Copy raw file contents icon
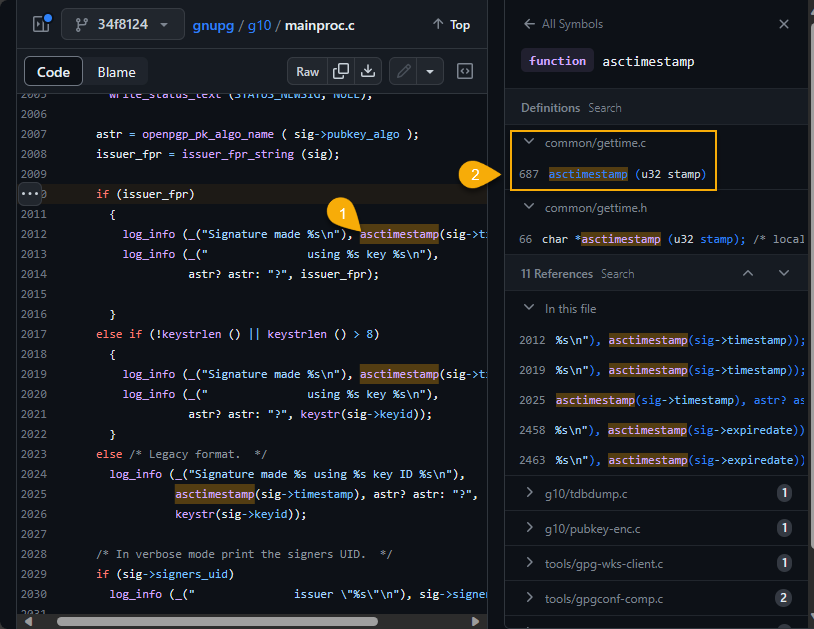 point(341,71)
